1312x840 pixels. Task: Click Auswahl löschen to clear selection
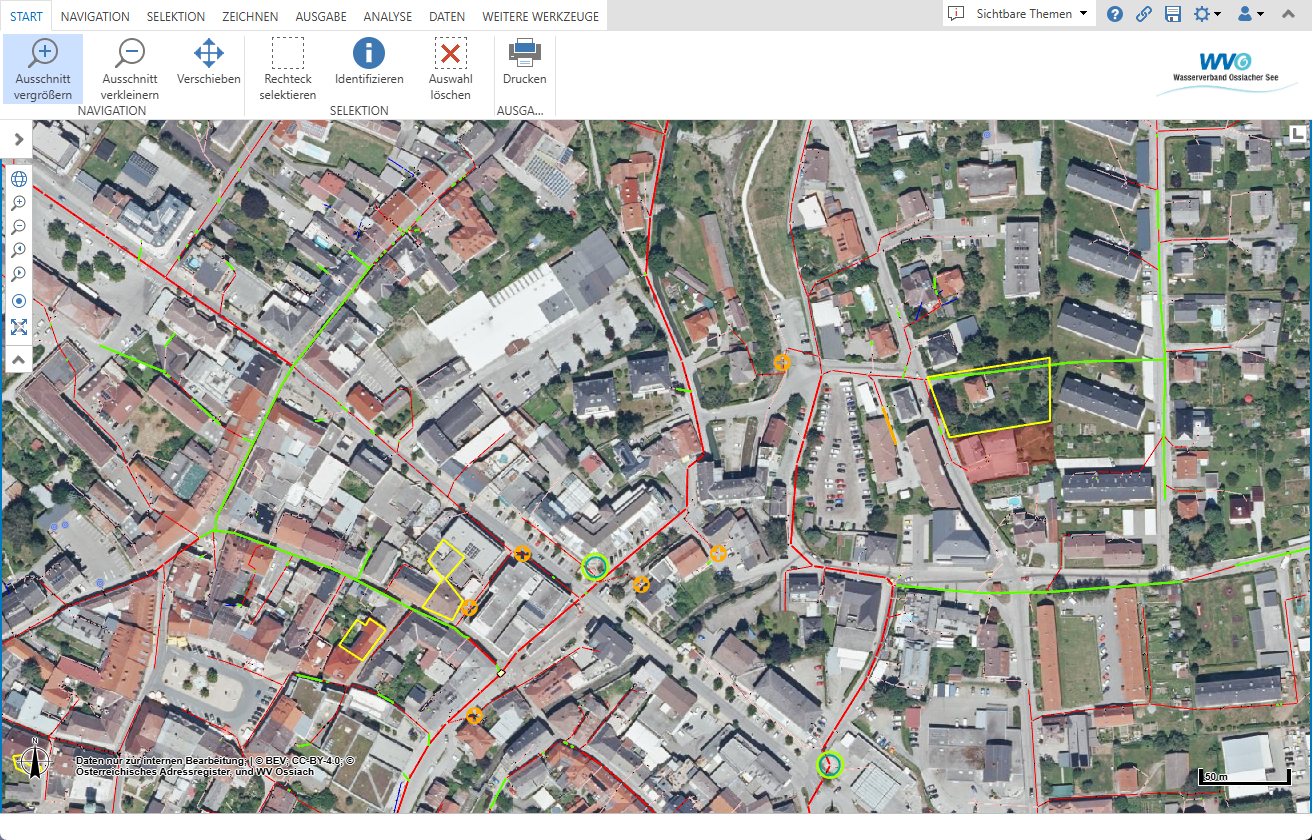450,68
